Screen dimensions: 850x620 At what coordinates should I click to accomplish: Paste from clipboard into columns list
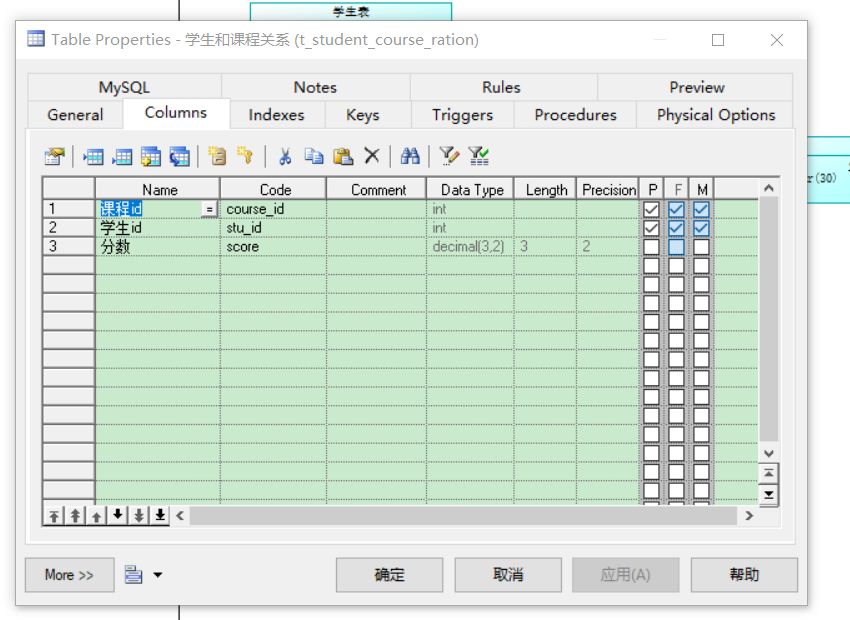pos(343,157)
